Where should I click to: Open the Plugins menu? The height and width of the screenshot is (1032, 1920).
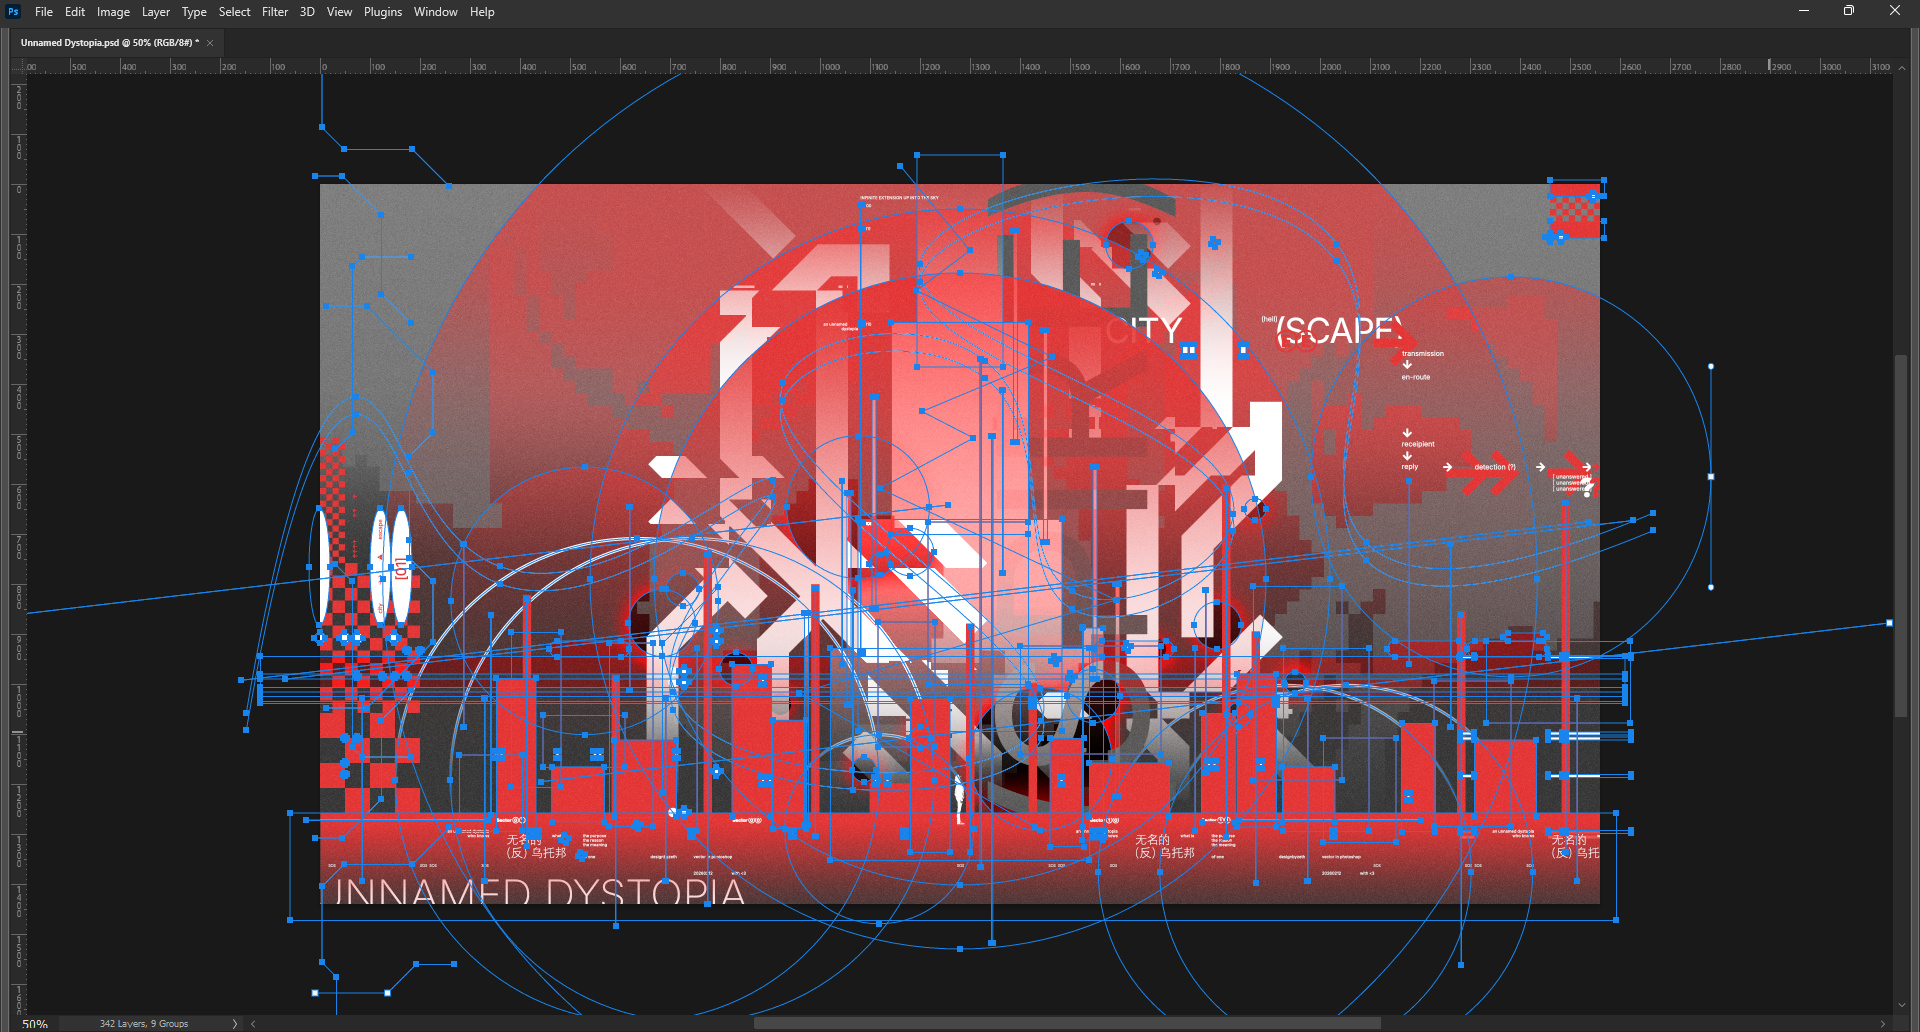pyautogui.click(x=382, y=12)
